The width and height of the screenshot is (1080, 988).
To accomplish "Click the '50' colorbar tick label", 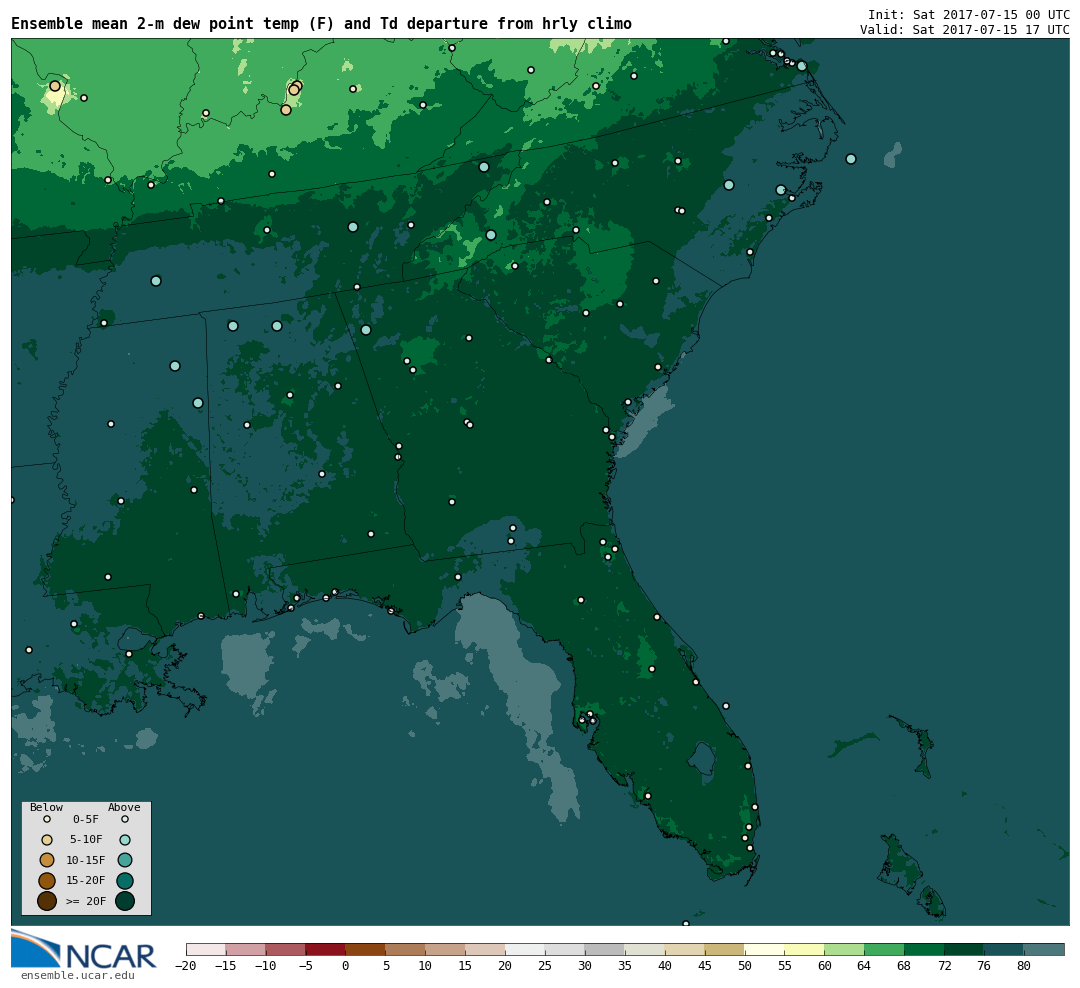I will [x=745, y=966].
